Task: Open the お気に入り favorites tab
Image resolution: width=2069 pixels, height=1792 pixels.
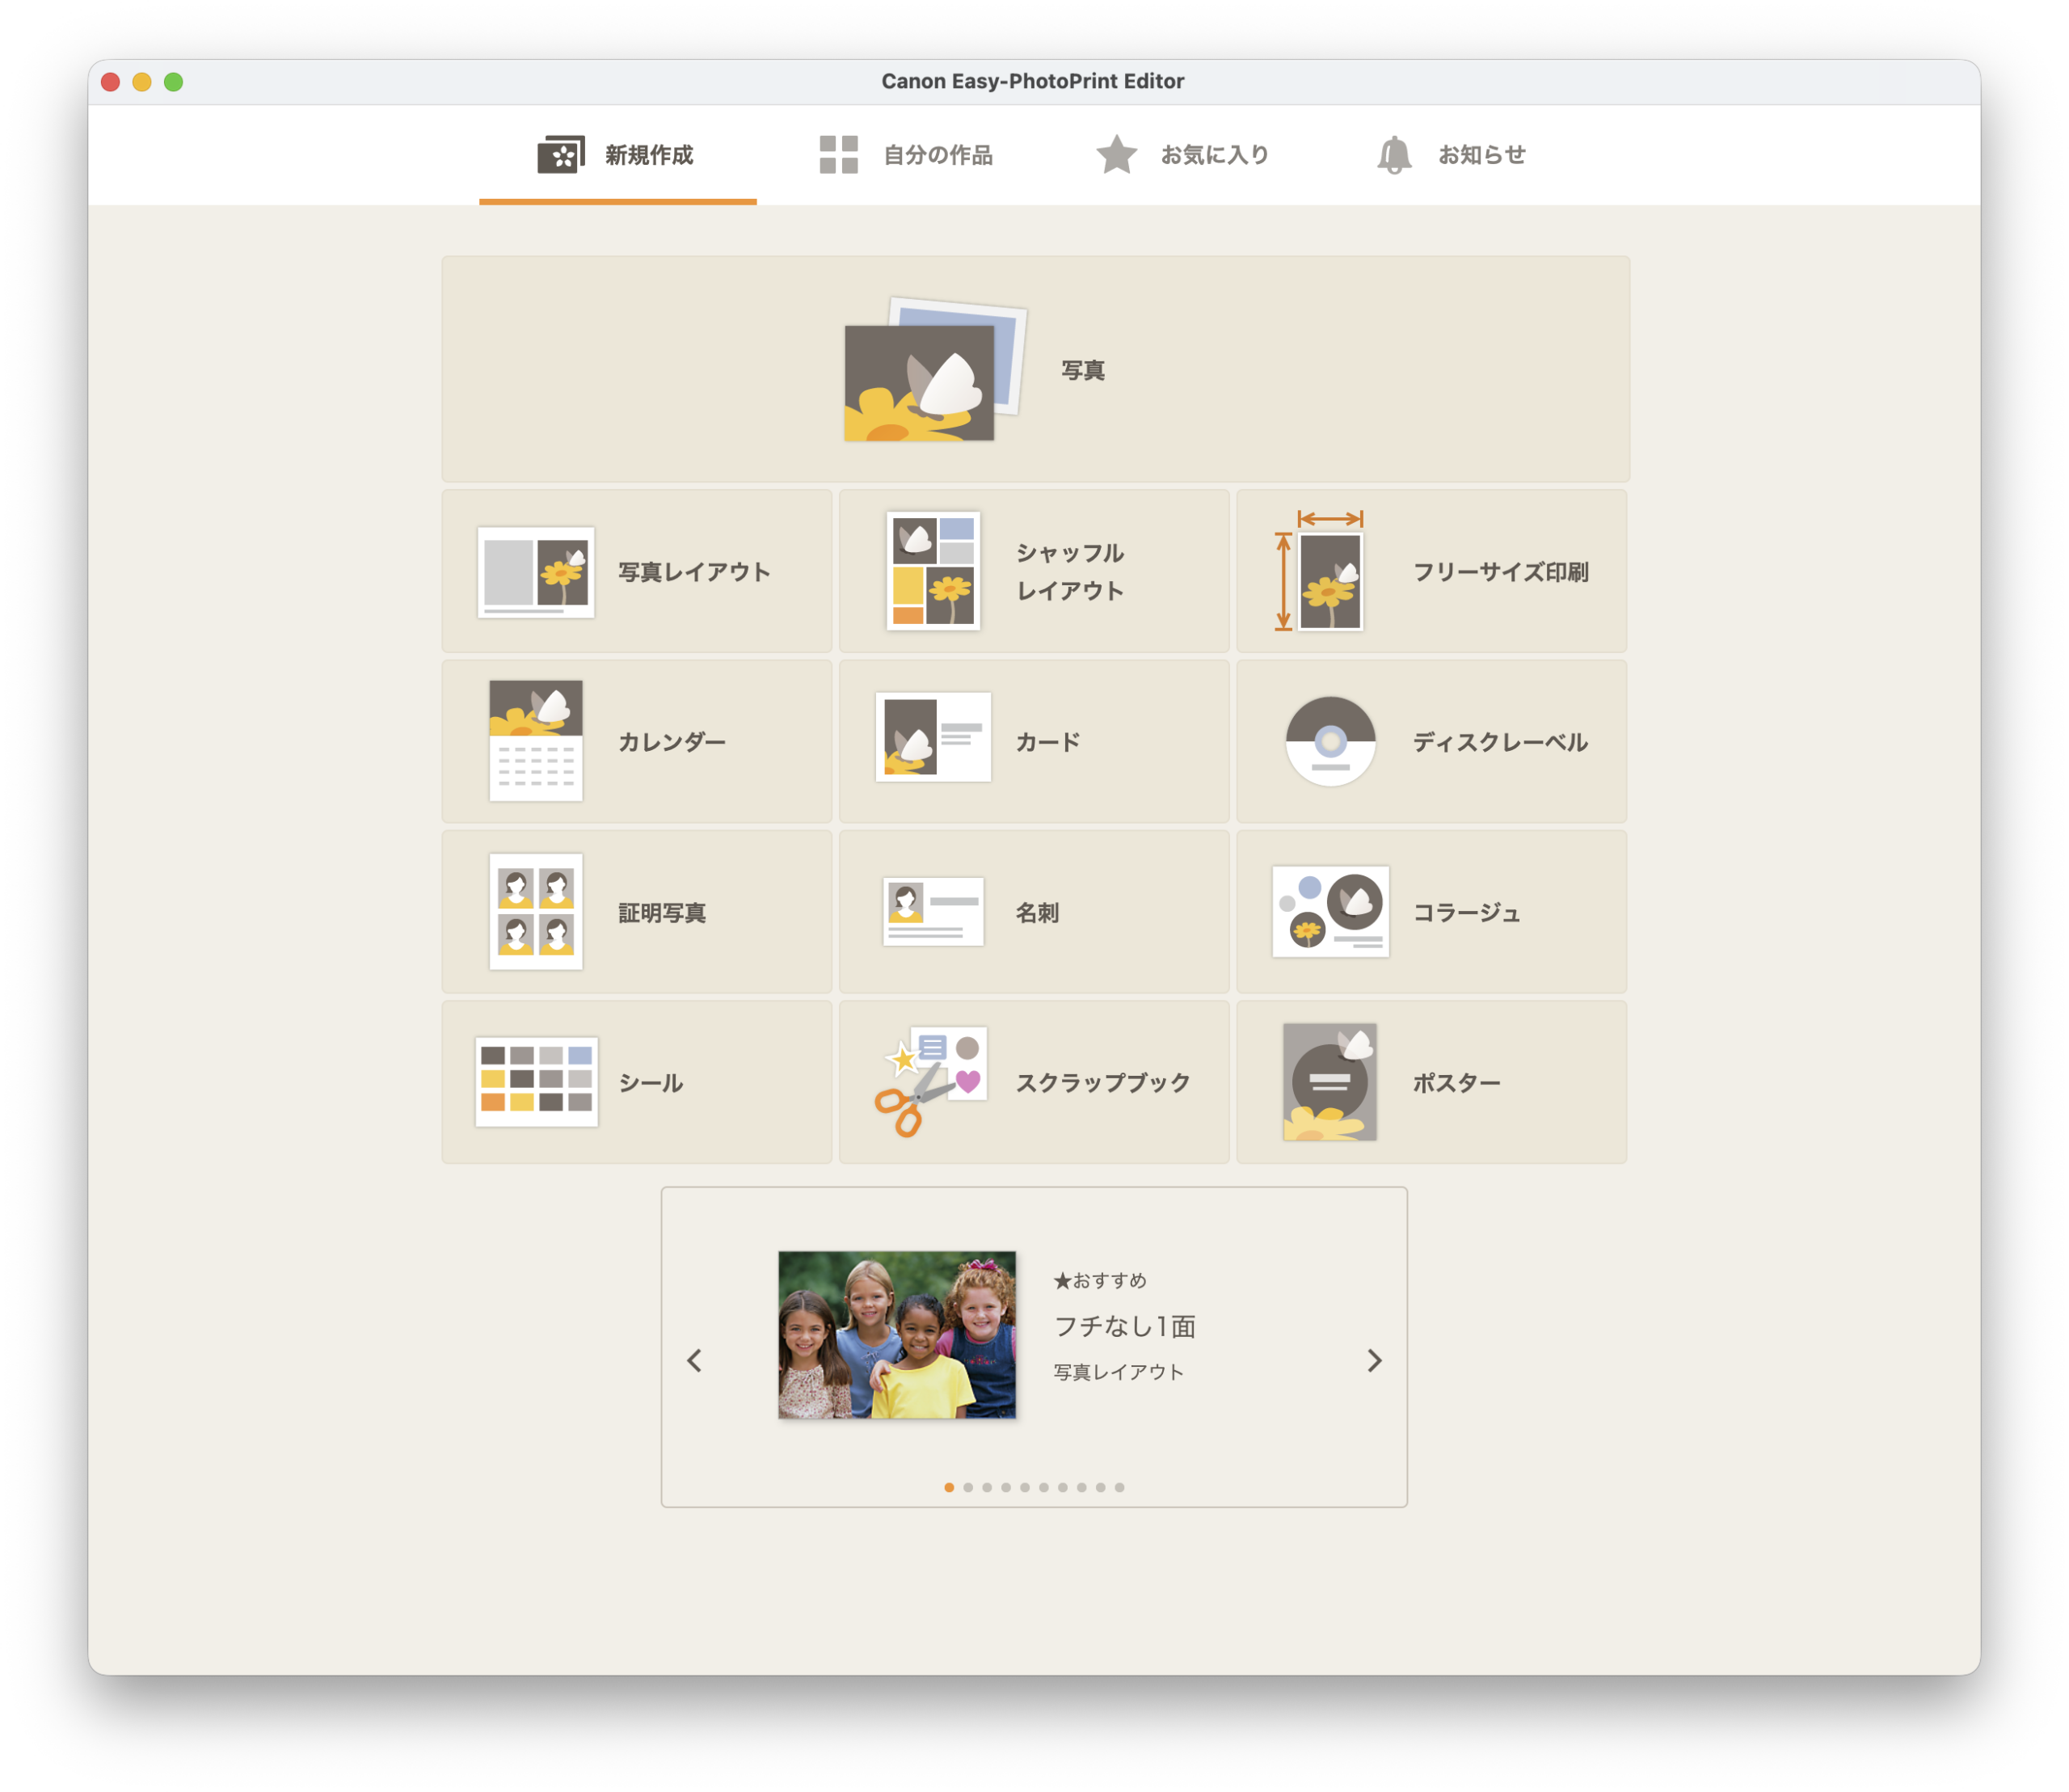Action: pyautogui.click(x=1183, y=155)
